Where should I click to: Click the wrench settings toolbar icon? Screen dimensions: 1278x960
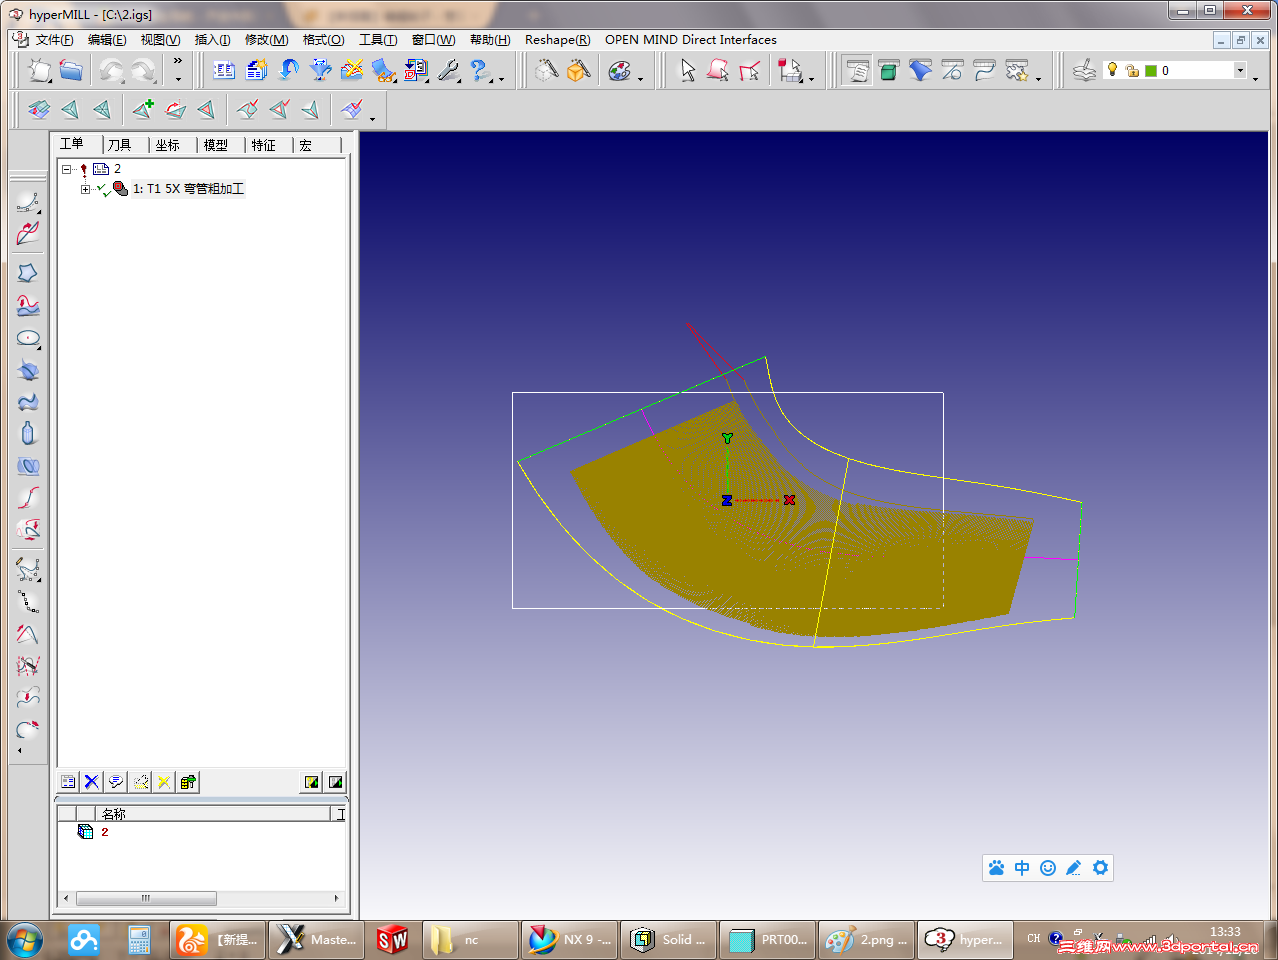(x=448, y=70)
